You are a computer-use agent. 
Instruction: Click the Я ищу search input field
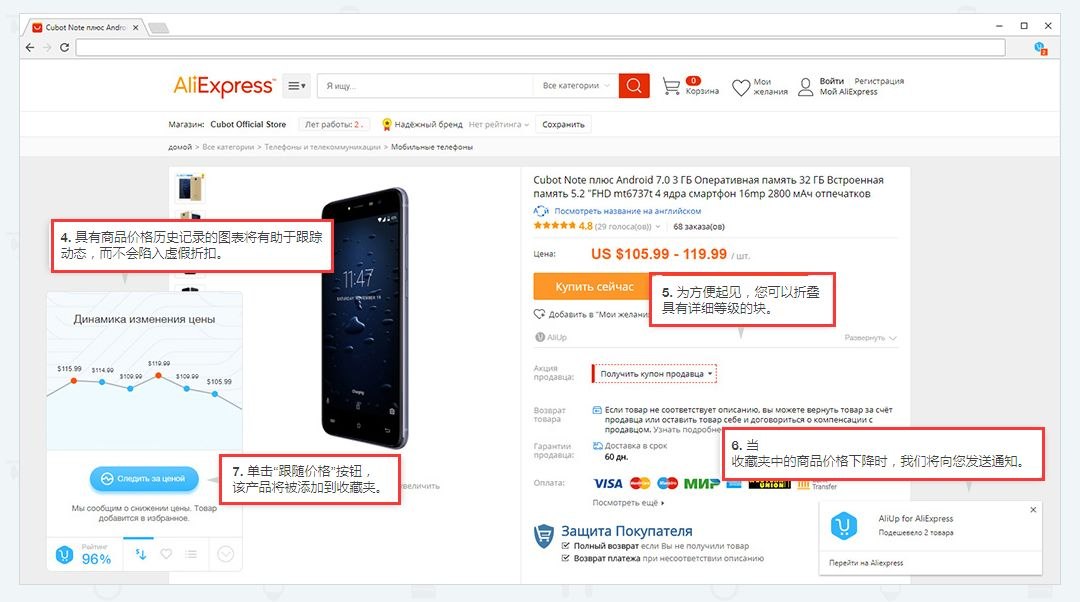pos(425,86)
